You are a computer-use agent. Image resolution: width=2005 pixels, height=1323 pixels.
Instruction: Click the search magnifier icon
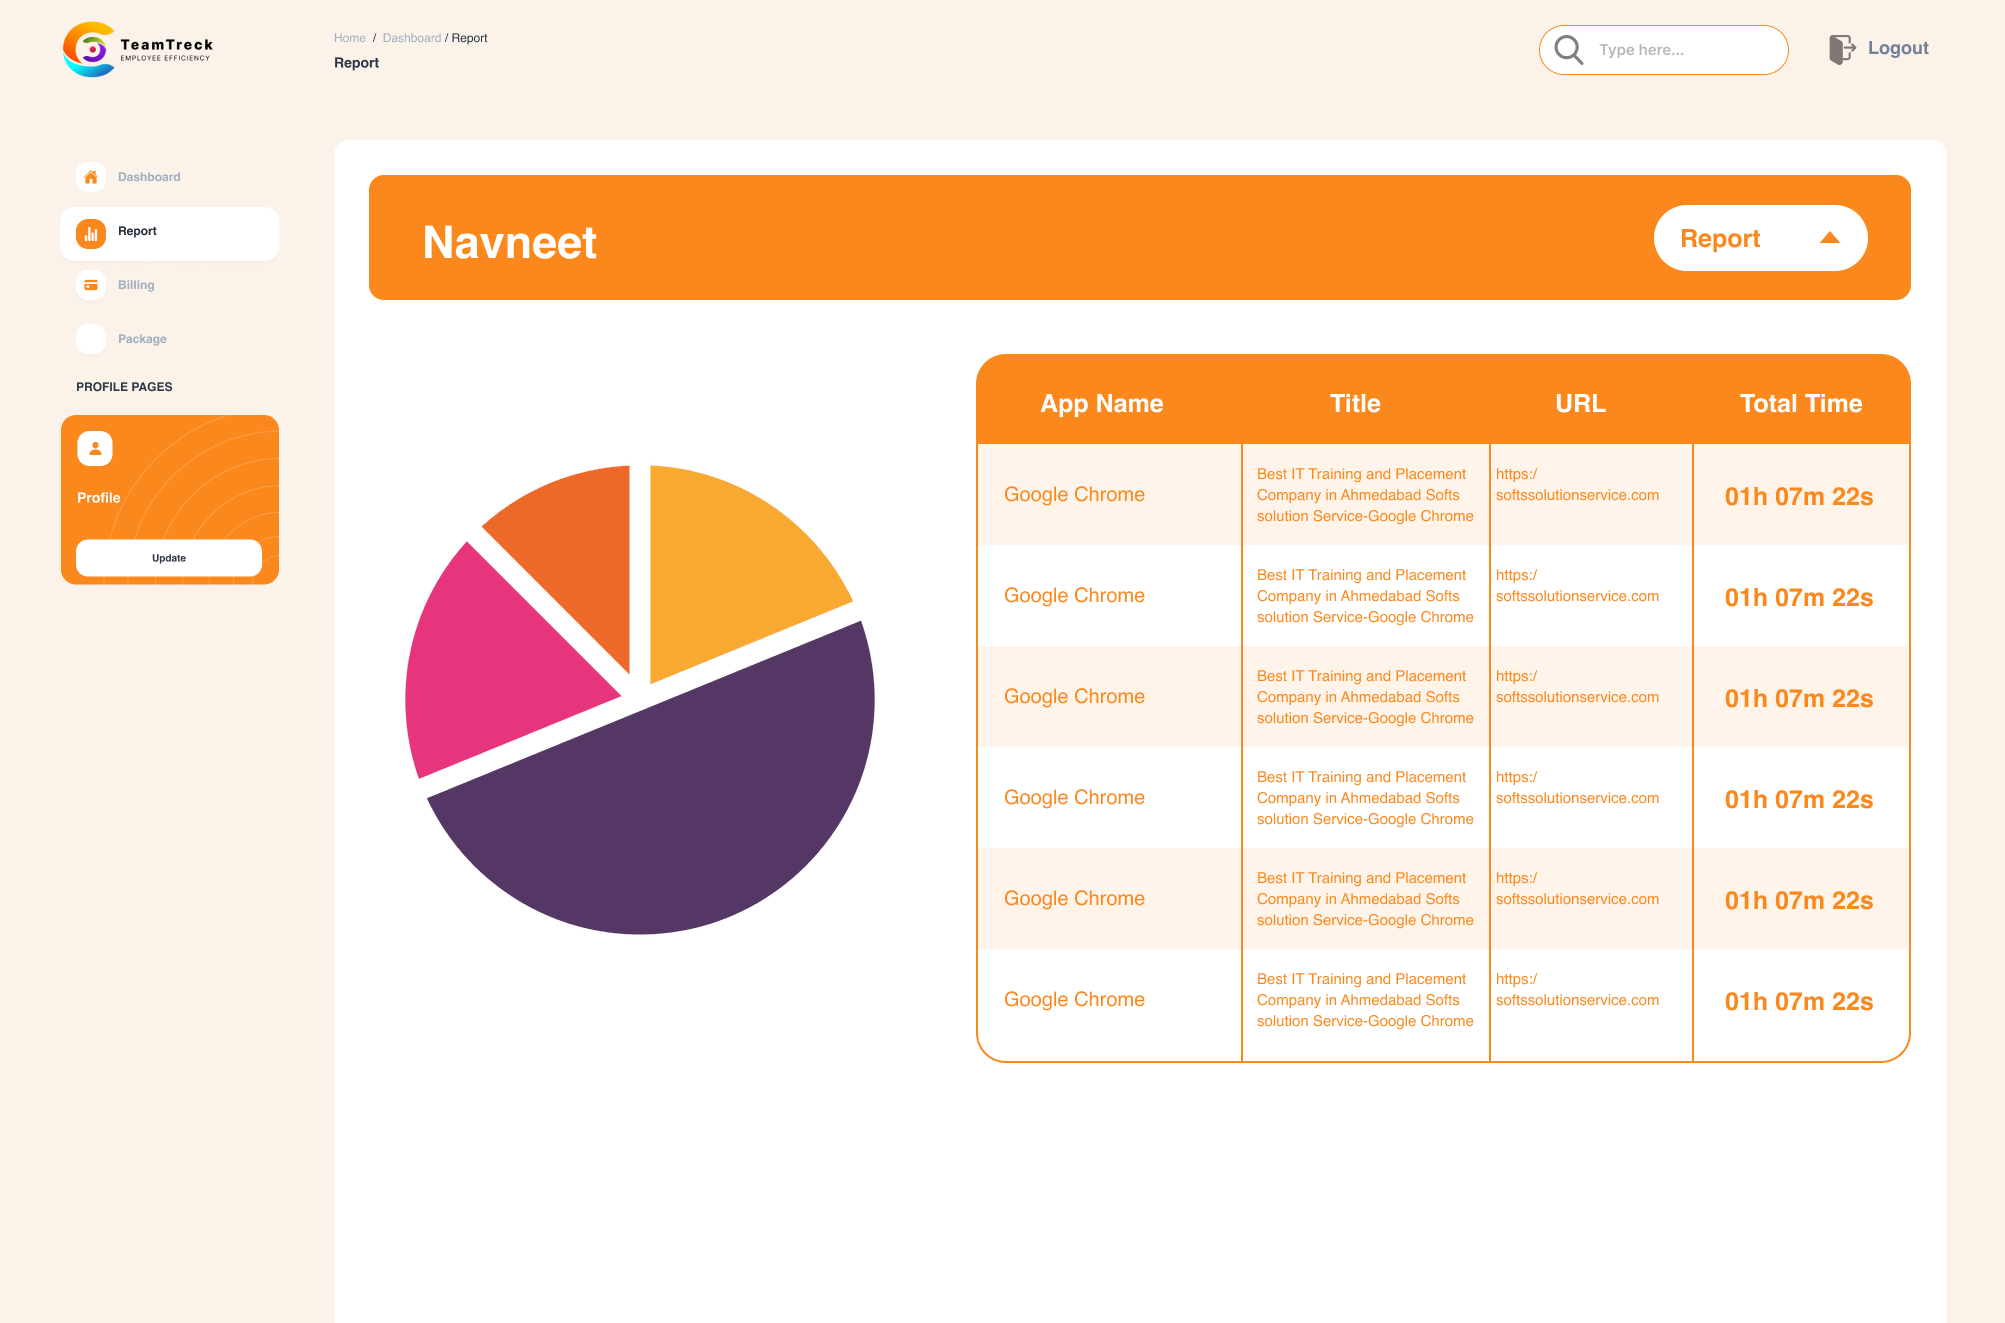click(1568, 50)
